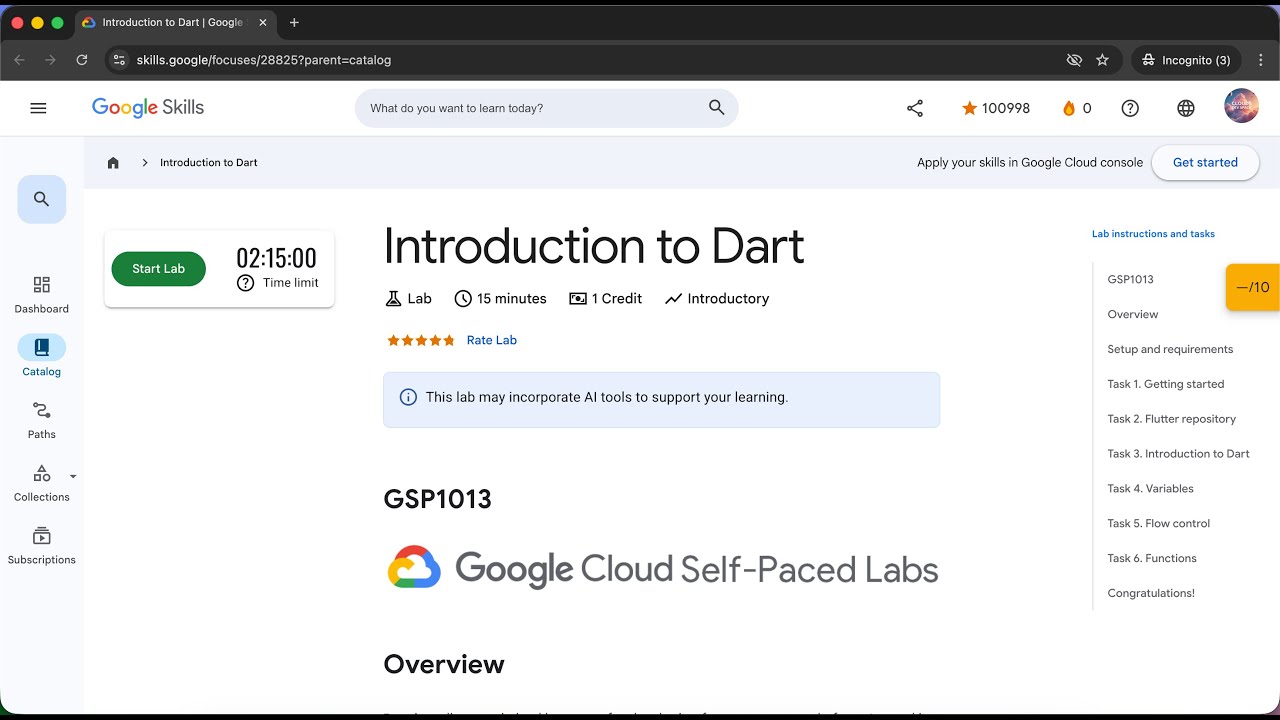Jump to Task 6. Functions
The image size is (1280, 720).
[1152, 559]
